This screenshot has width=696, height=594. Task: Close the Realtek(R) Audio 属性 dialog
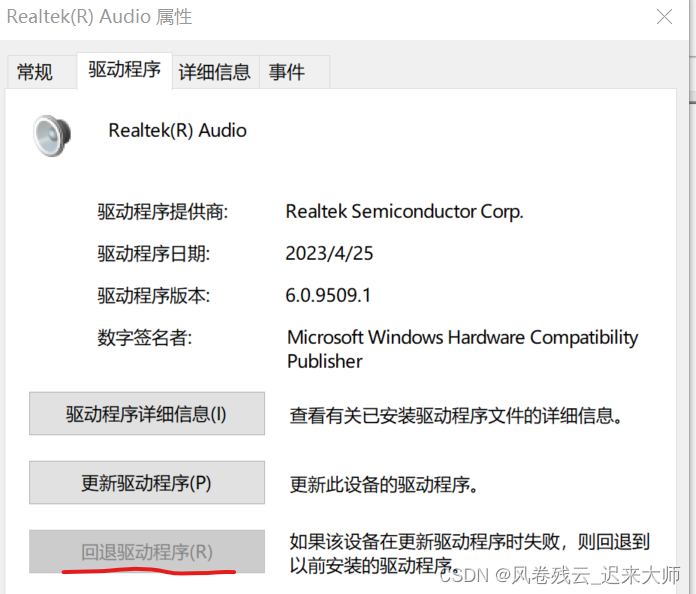point(664,17)
